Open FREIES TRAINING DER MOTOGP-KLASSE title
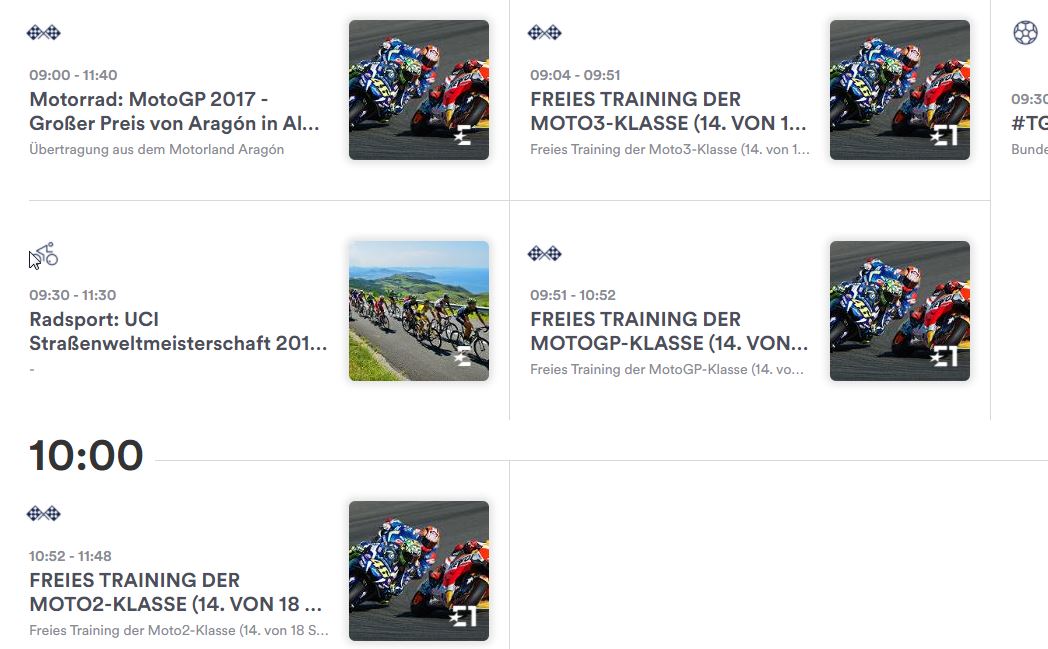This screenshot has height=649, width=1048. 669,331
